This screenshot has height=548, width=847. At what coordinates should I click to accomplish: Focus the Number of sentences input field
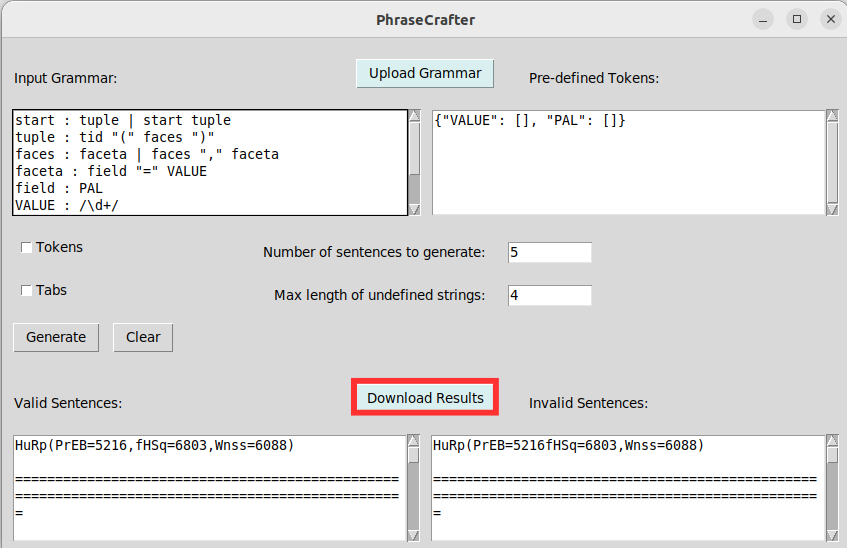[549, 252]
